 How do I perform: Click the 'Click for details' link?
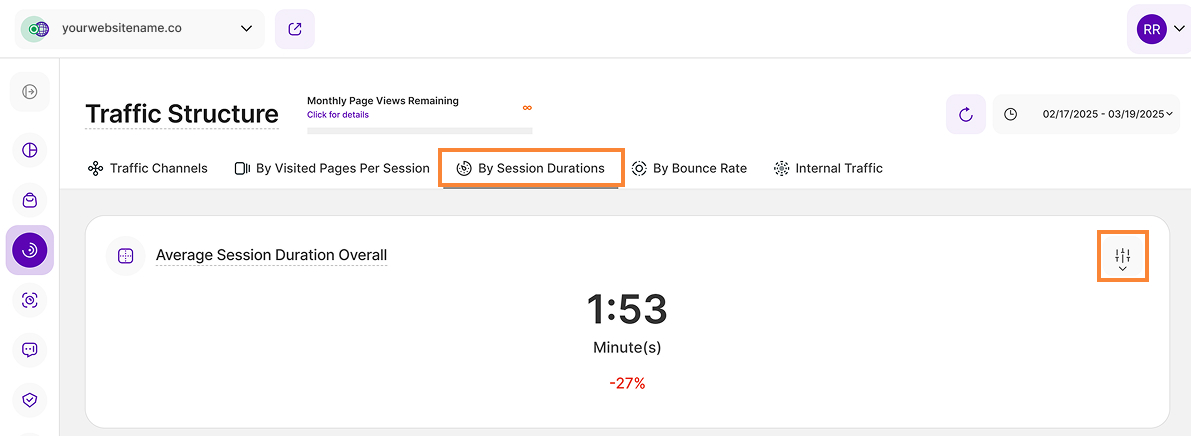tap(338, 115)
